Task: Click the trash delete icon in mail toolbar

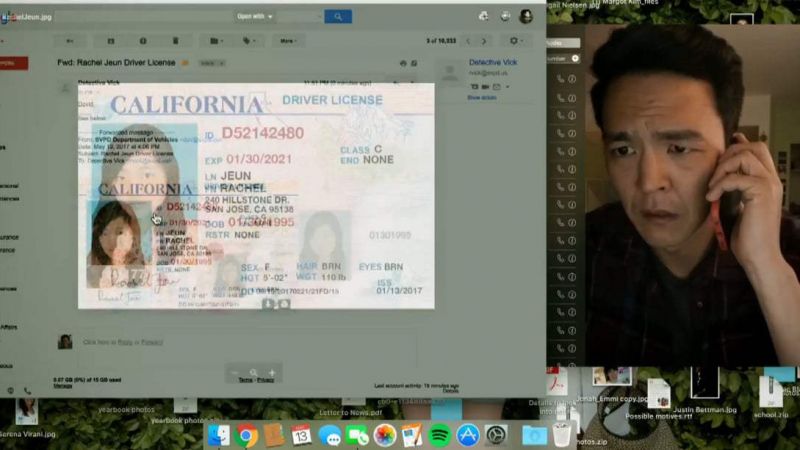Action: [x=175, y=41]
